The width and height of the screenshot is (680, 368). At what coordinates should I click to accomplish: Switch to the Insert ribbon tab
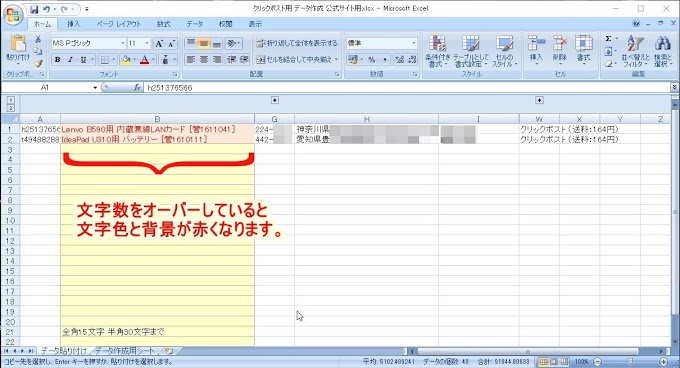pyautogui.click(x=73, y=24)
